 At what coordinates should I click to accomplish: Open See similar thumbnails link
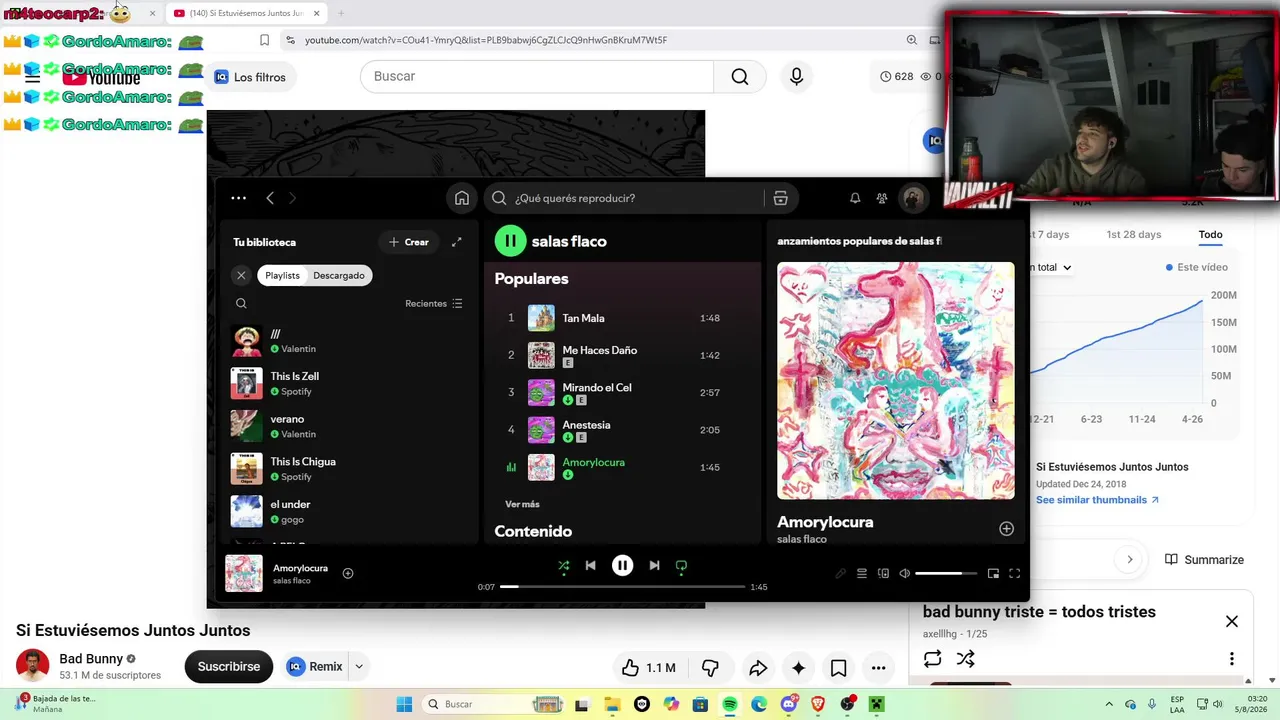1097,500
